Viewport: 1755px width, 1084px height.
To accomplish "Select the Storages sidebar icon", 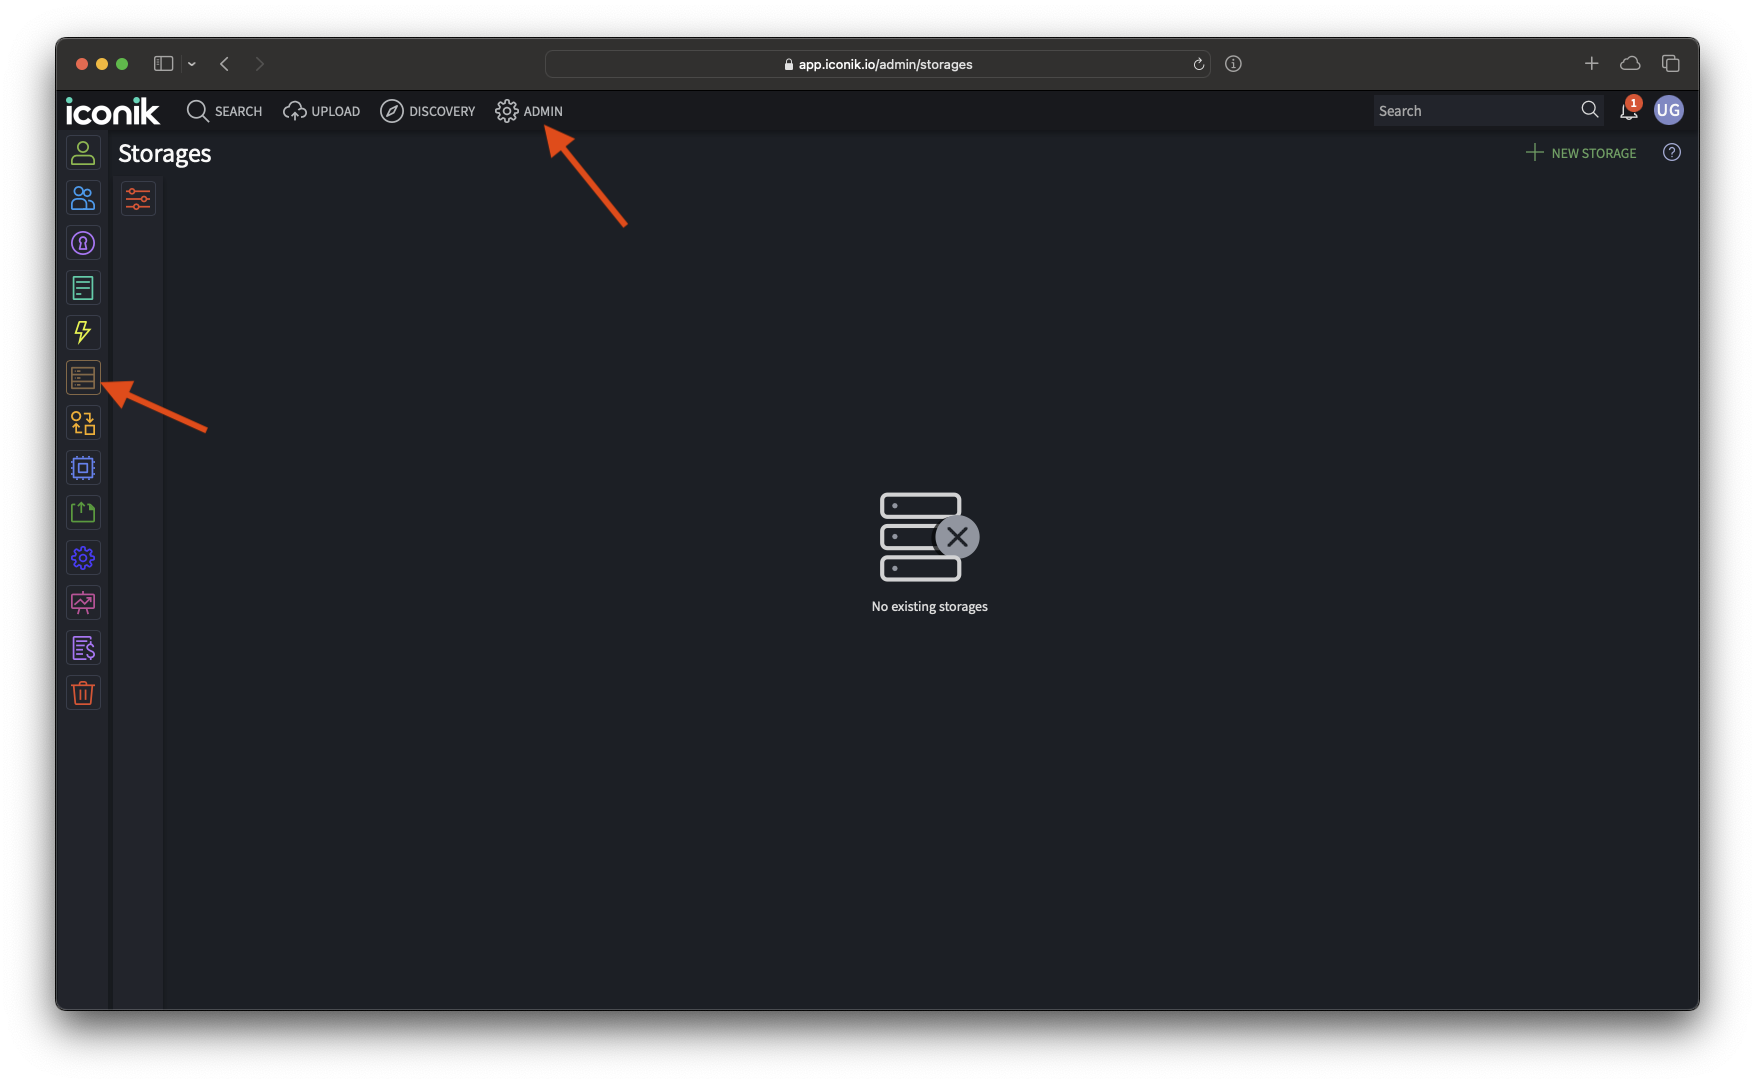I will tap(83, 378).
